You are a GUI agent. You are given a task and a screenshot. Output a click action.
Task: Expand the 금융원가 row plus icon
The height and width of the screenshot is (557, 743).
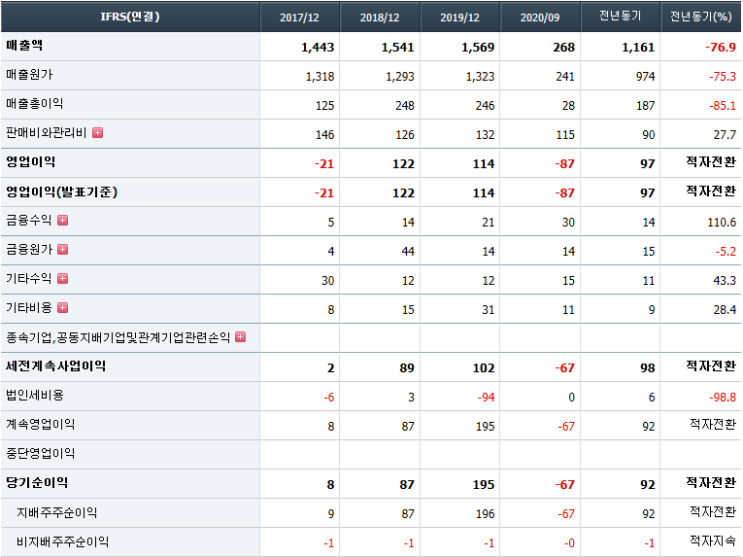point(63,249)
